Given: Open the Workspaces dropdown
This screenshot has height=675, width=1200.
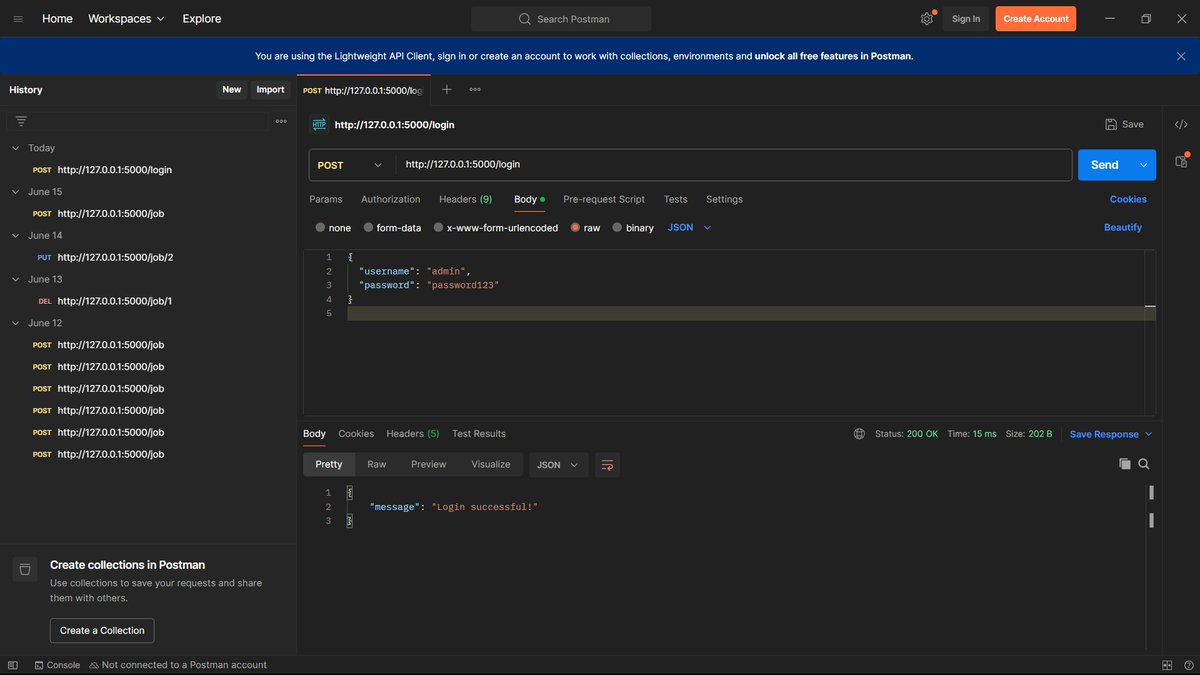Looking at the screenshot, I should (x=126, y=19).
